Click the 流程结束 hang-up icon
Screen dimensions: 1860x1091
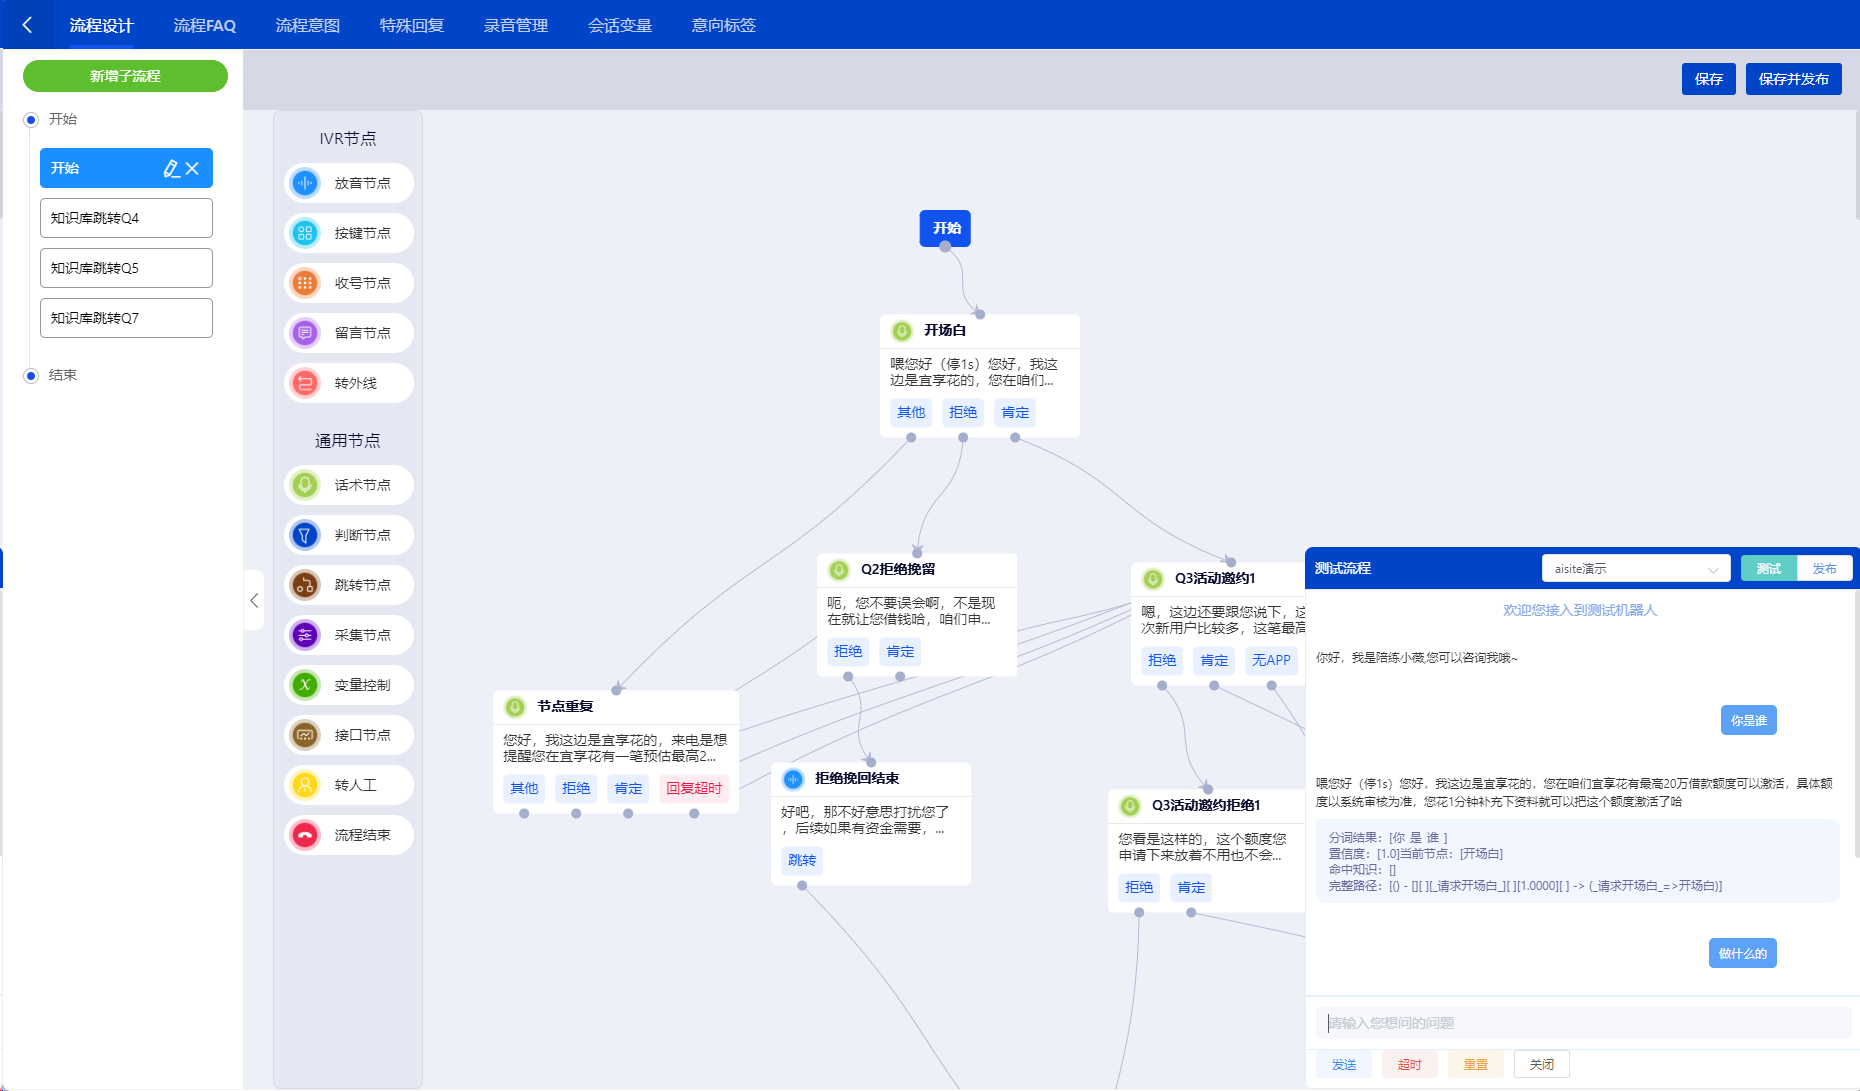[x=305, y=835]
